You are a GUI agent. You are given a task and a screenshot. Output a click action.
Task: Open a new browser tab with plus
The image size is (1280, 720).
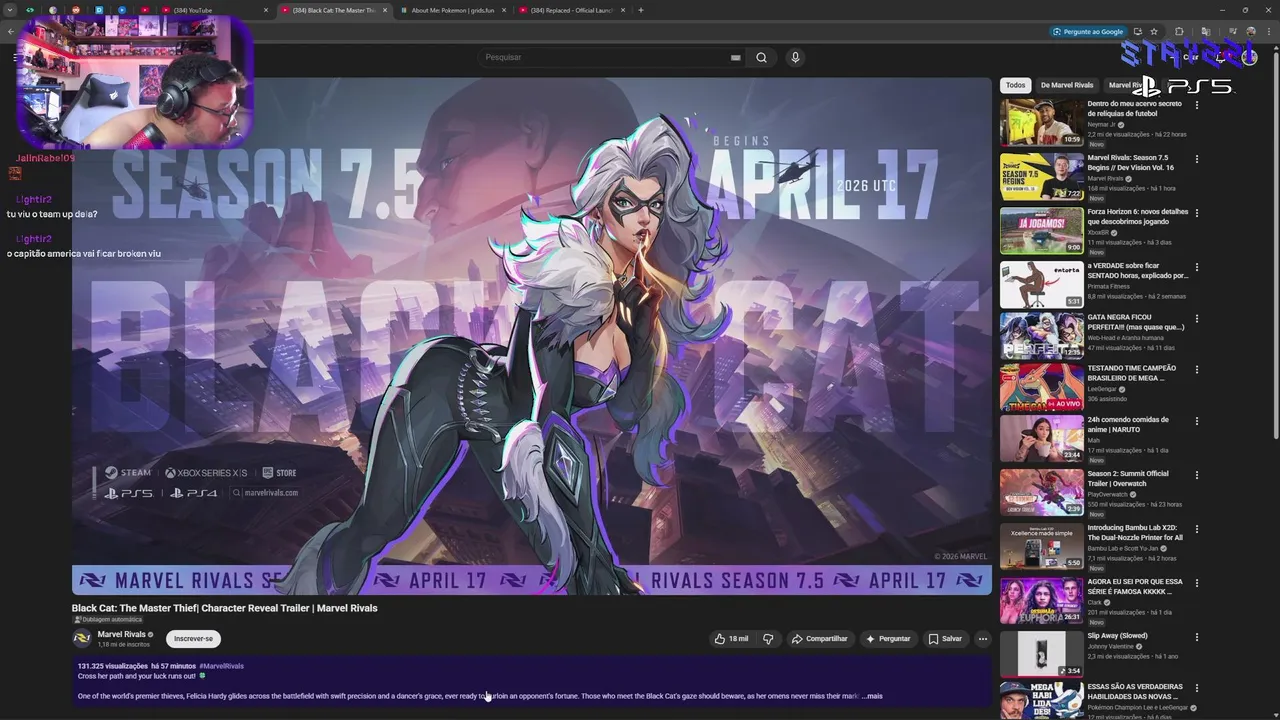coord(641,10)
